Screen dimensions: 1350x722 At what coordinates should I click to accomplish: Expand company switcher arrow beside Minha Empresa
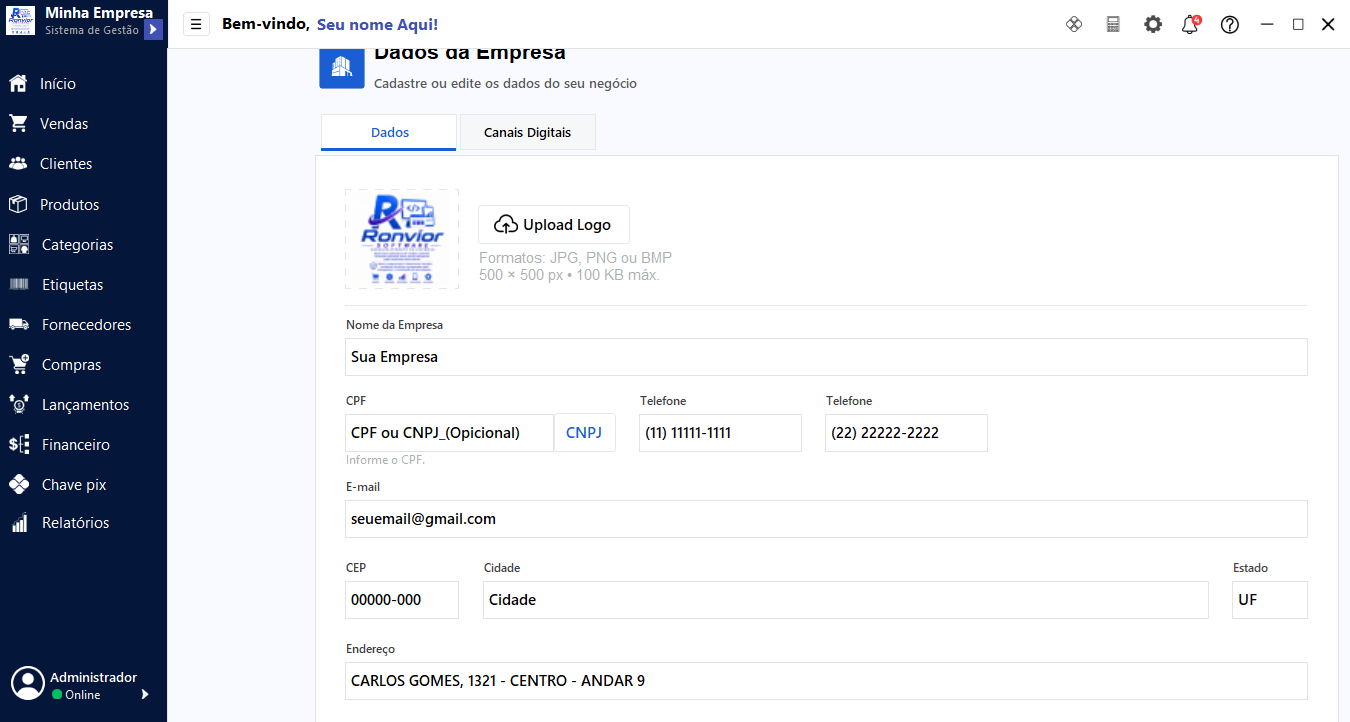pos(153,30)
